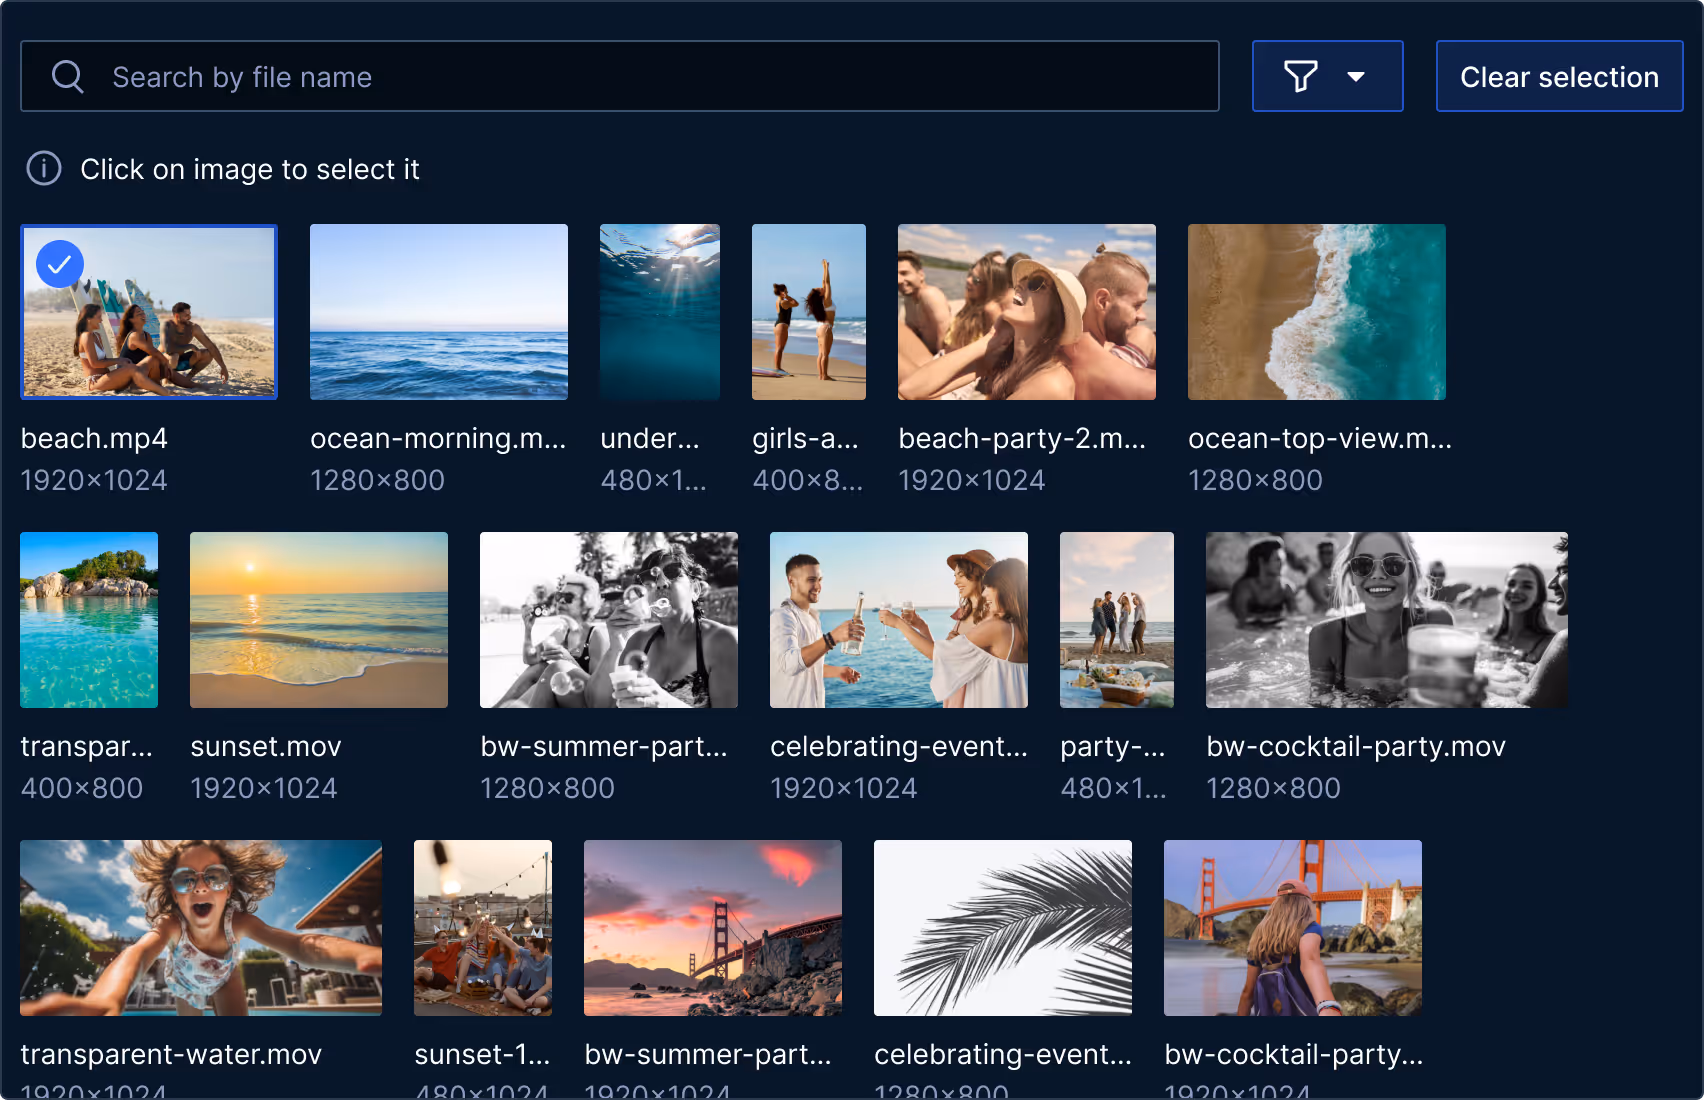Expand the filter dropdown chevron
Image resolution: width=1704 pixels, height=1100 pixels.
coord(1357,76)
